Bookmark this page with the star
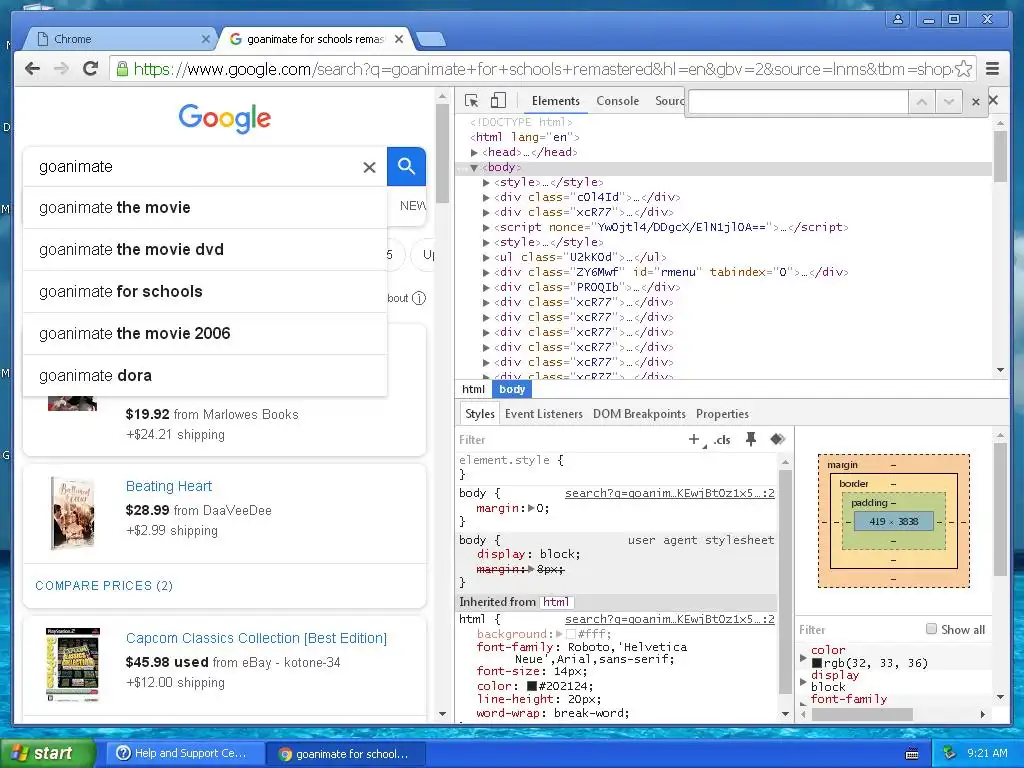This screenshot has width=1024, height=768. pos(963,69)
